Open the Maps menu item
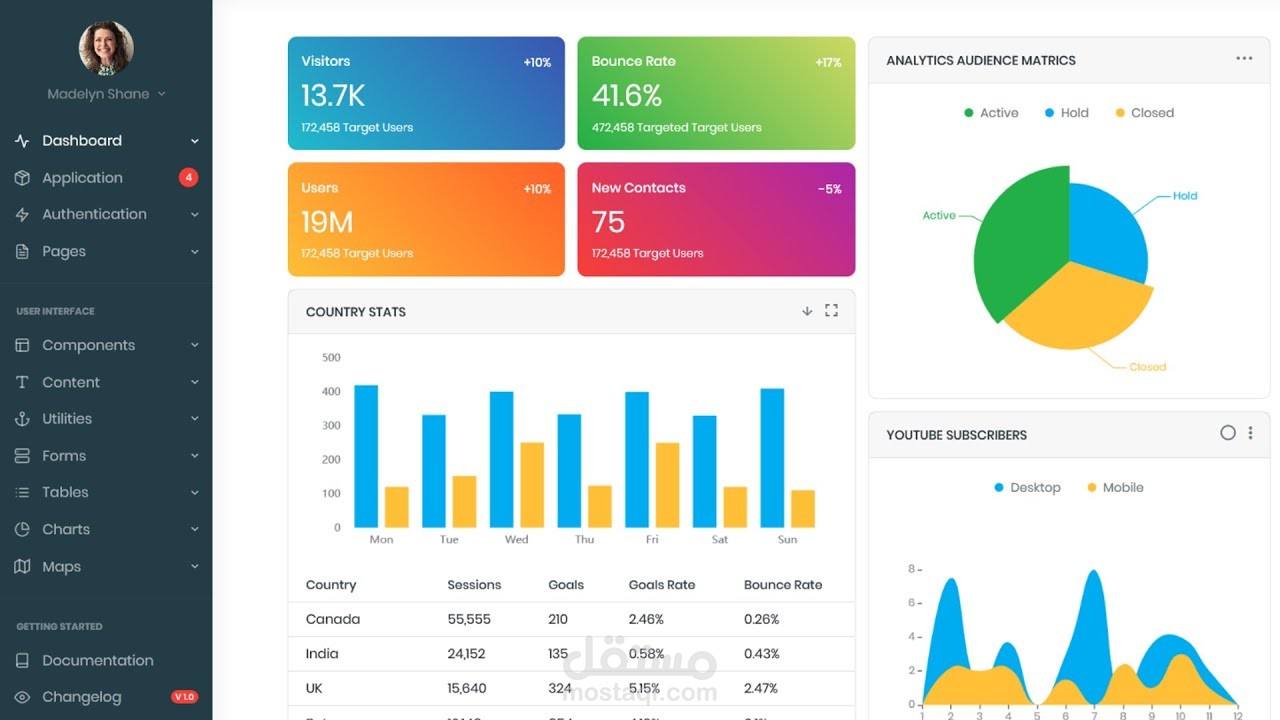 point(106,566)
